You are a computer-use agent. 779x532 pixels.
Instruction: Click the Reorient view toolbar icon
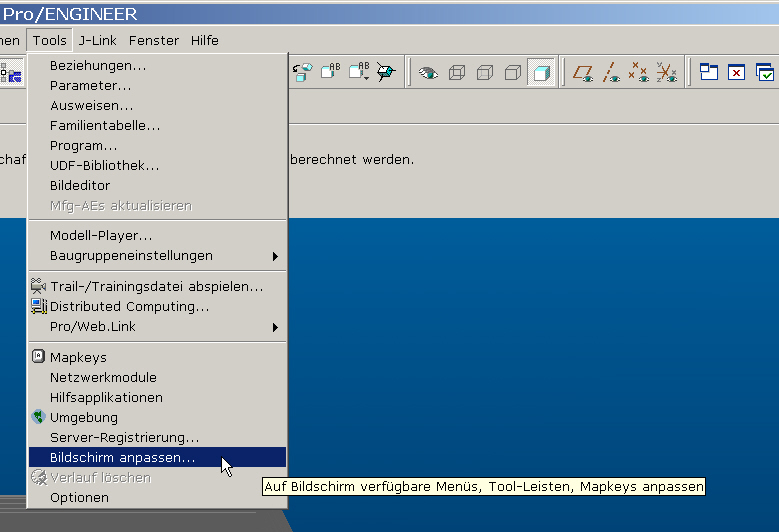pos(302,73)
